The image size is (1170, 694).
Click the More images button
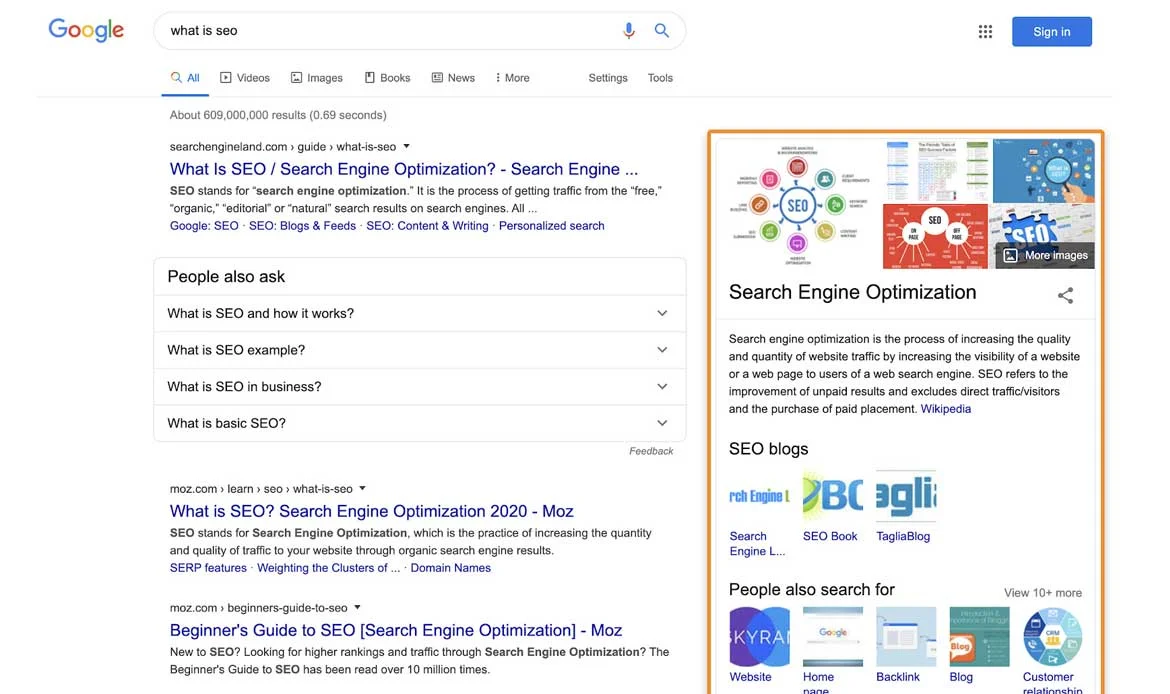(x=1045, y=255)
